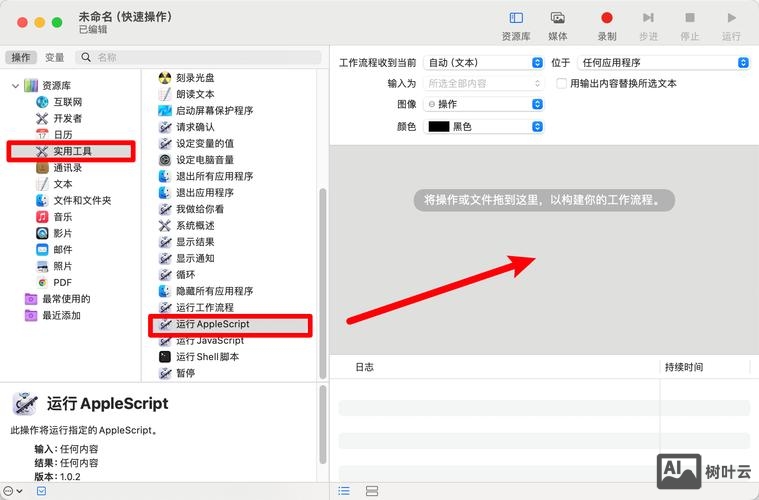The image size is (759, 500).
Task: Select the 退出所有应用程序 action
Action: (206, 176)
